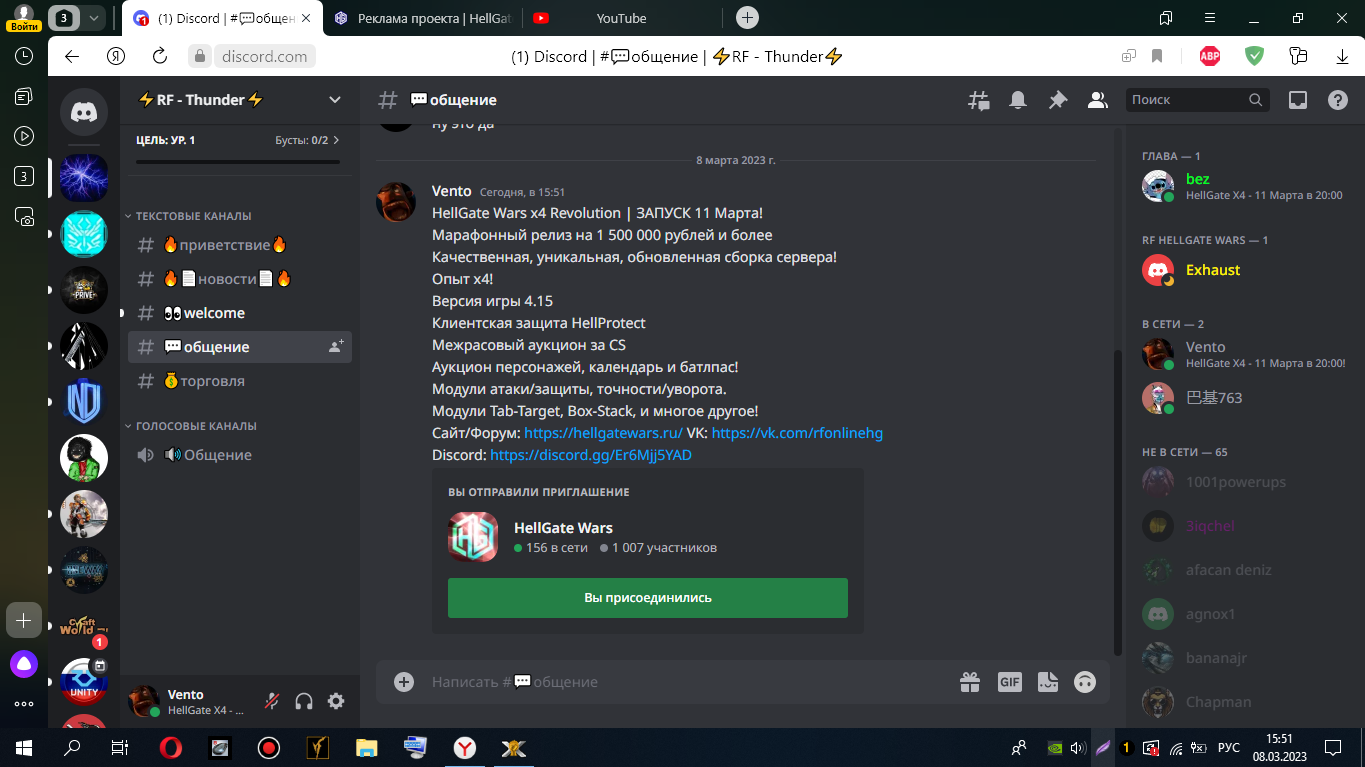Click the discord.com address bar
Viewport: 1365px width, 767px height.
265,56
